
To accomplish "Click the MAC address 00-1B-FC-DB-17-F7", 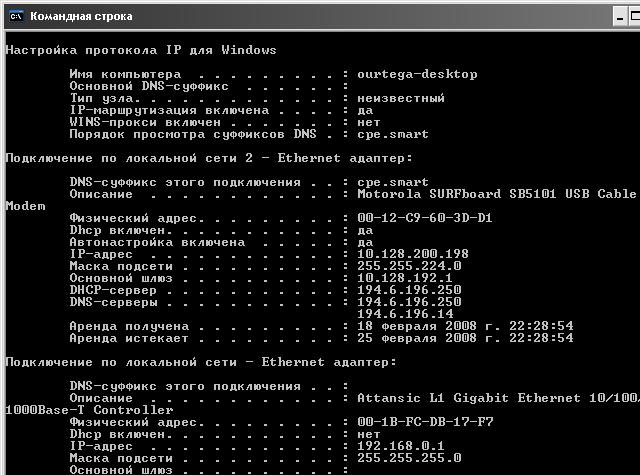I will pos(425,422).
